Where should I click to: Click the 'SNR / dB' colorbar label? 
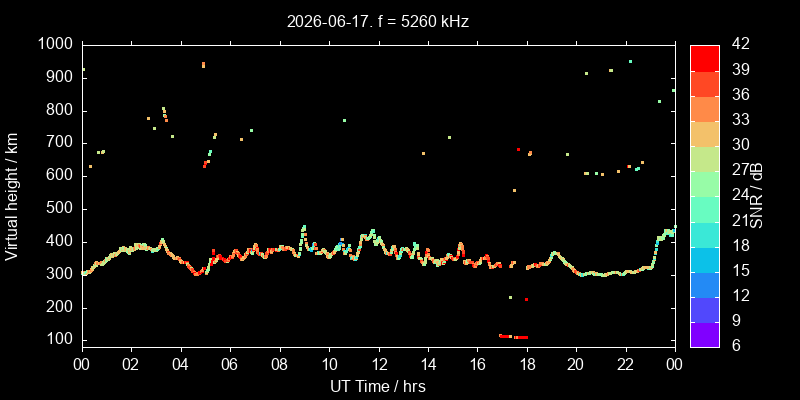click(757, 197)
